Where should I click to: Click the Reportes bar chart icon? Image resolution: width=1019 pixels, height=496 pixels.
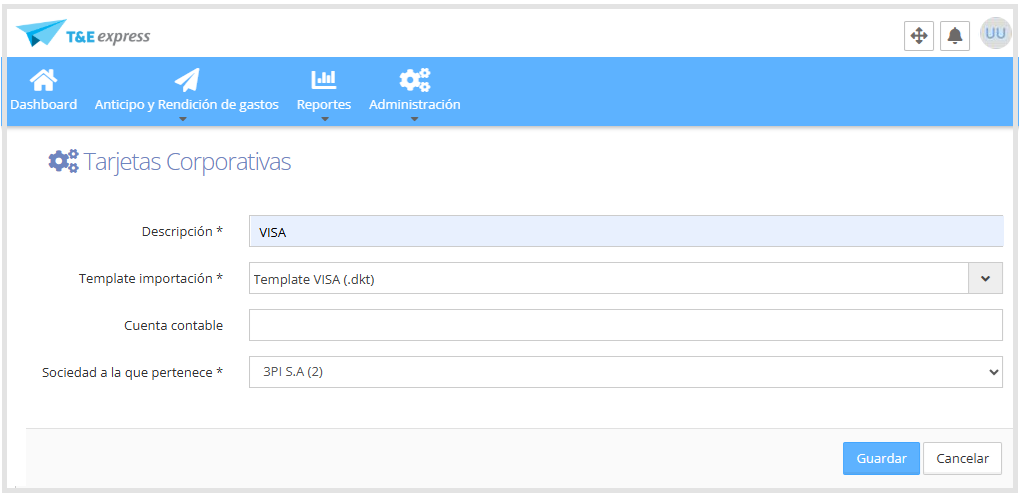point(324,79)
